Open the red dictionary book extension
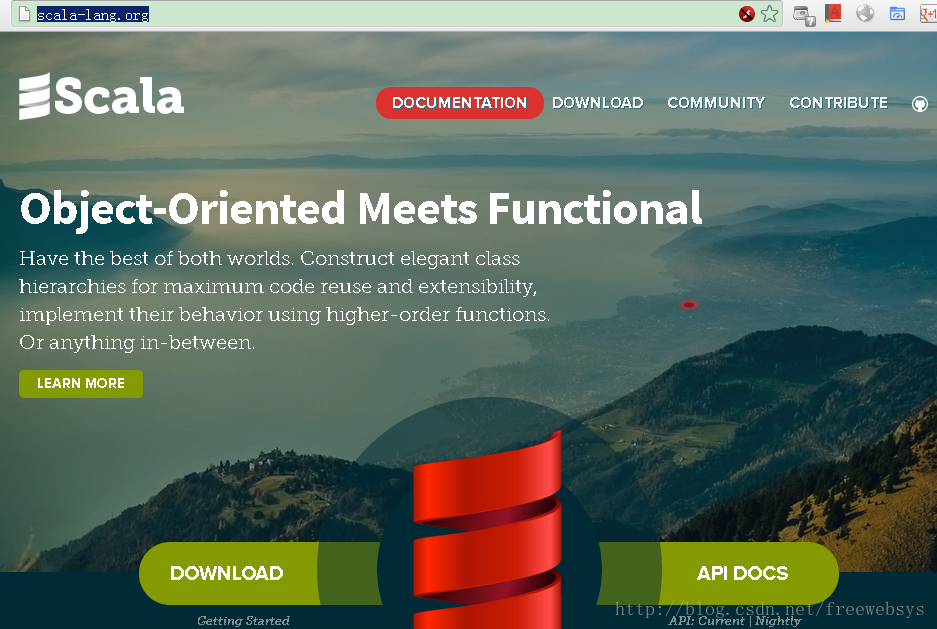Viewport: 937px width, 629px height. [833, 13]
